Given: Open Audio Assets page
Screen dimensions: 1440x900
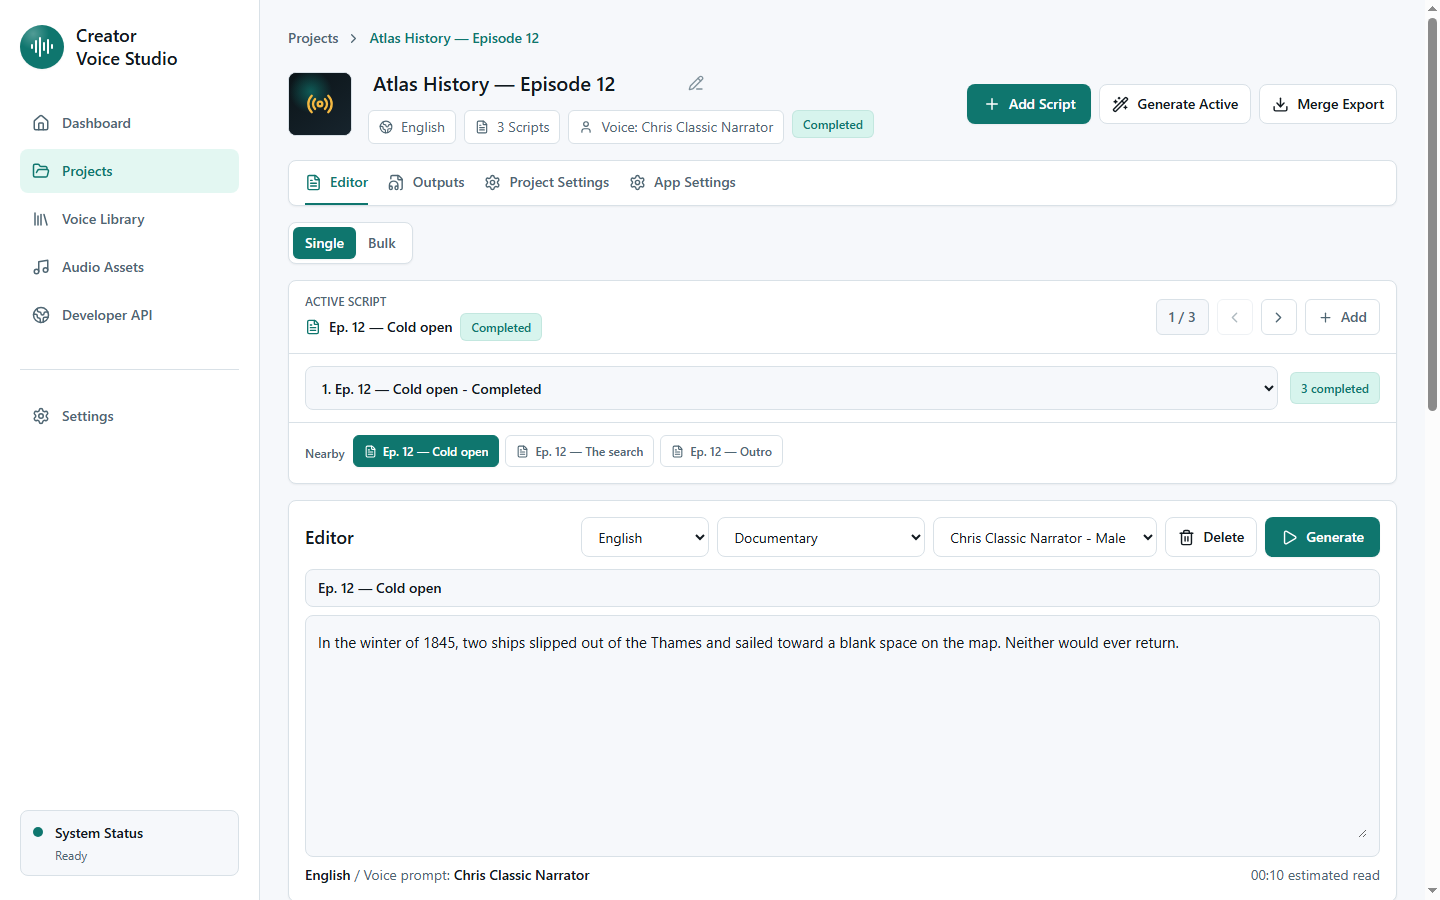Looking at the screenshot, I should (x=129, y=267).
